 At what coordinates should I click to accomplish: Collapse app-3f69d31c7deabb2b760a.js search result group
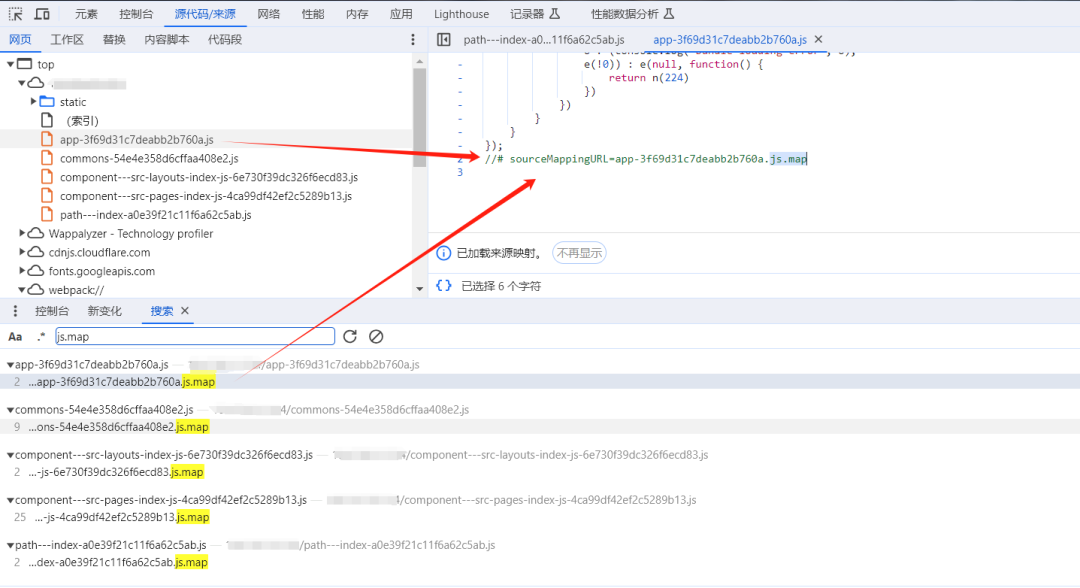point(10,365)
